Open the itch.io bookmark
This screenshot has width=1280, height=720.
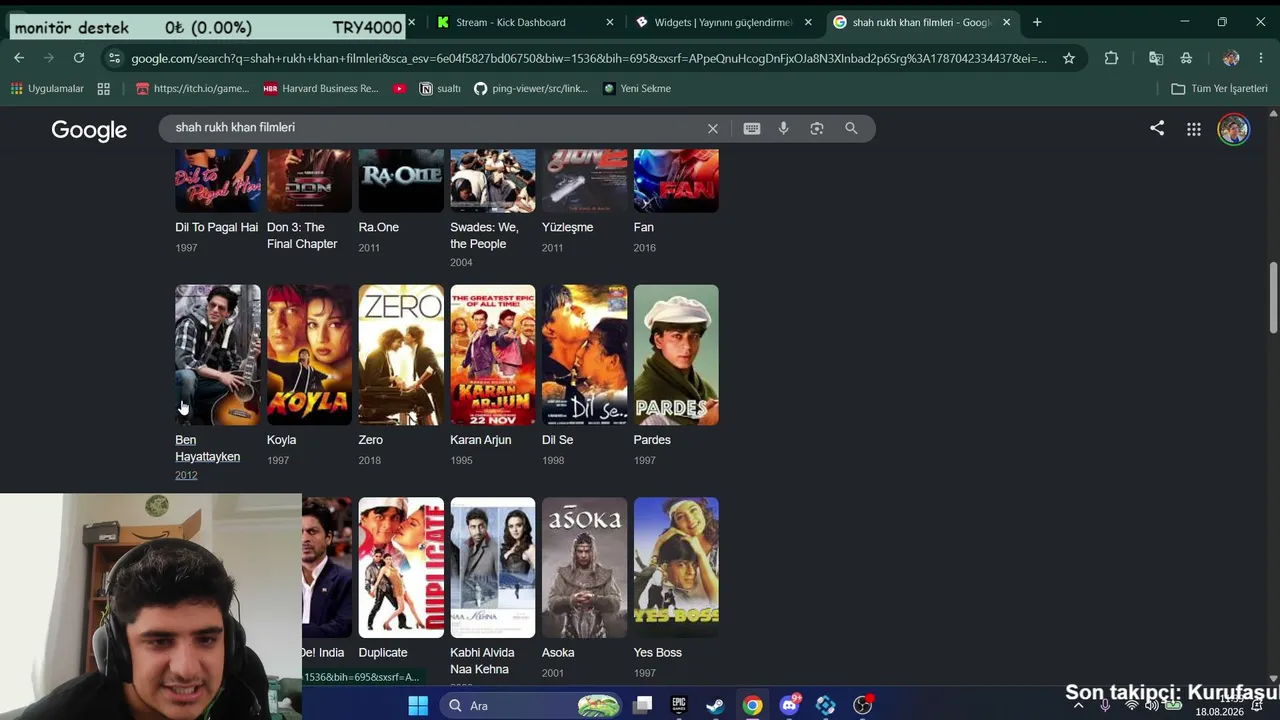pos(192,89)
